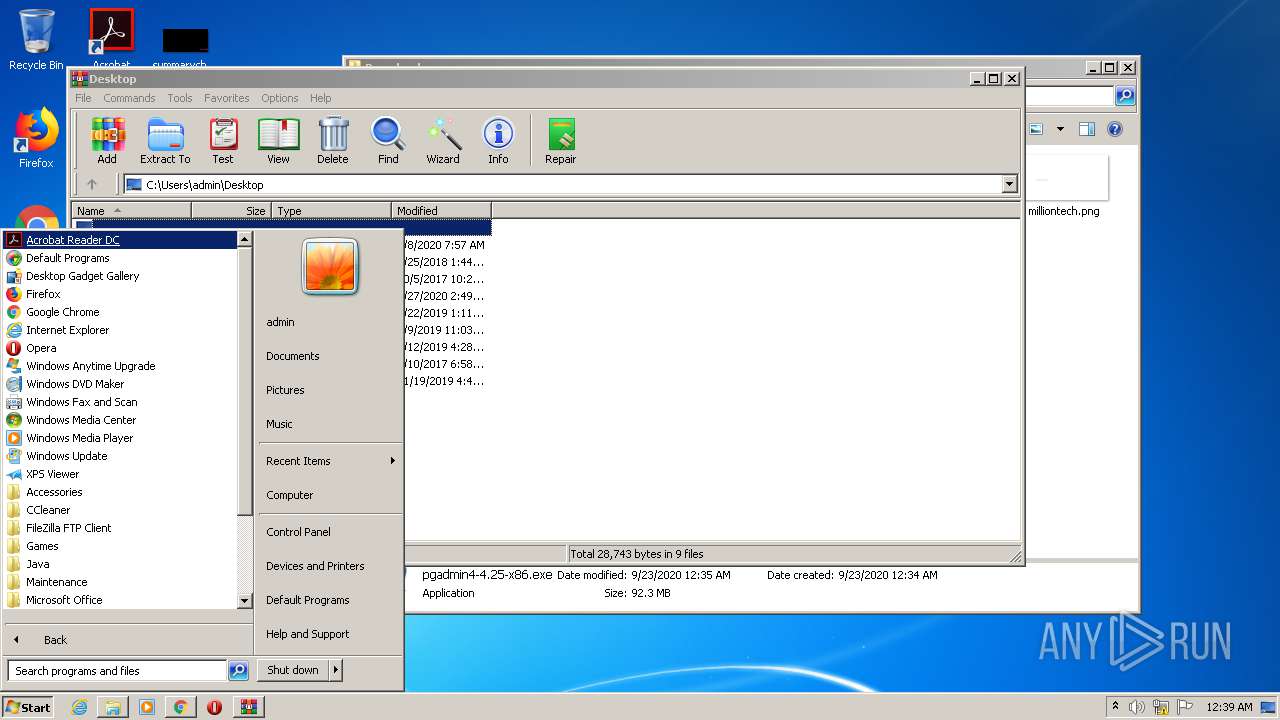1280x720 pixels.
Task: Click the Start button on the taskbar
Action: (x=28, y=707)
